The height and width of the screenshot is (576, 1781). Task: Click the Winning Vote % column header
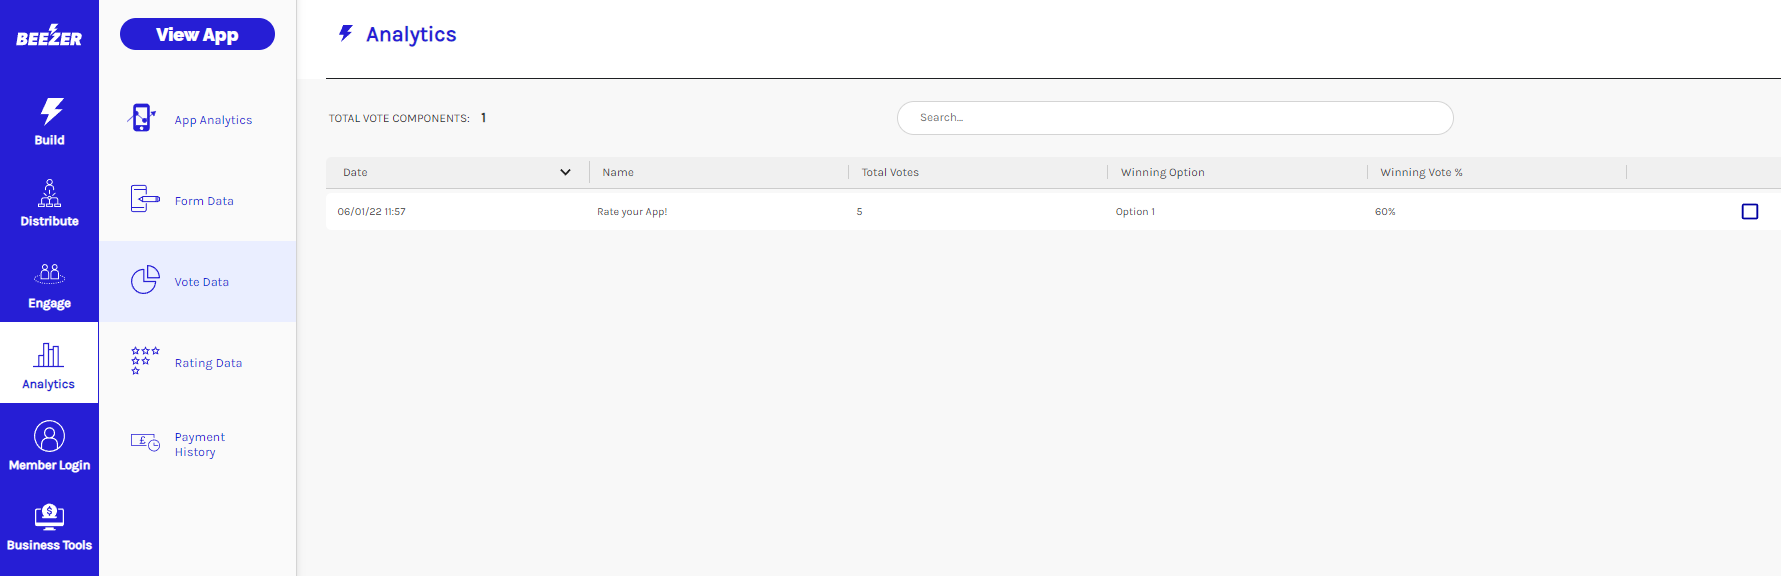(1421, 172)
